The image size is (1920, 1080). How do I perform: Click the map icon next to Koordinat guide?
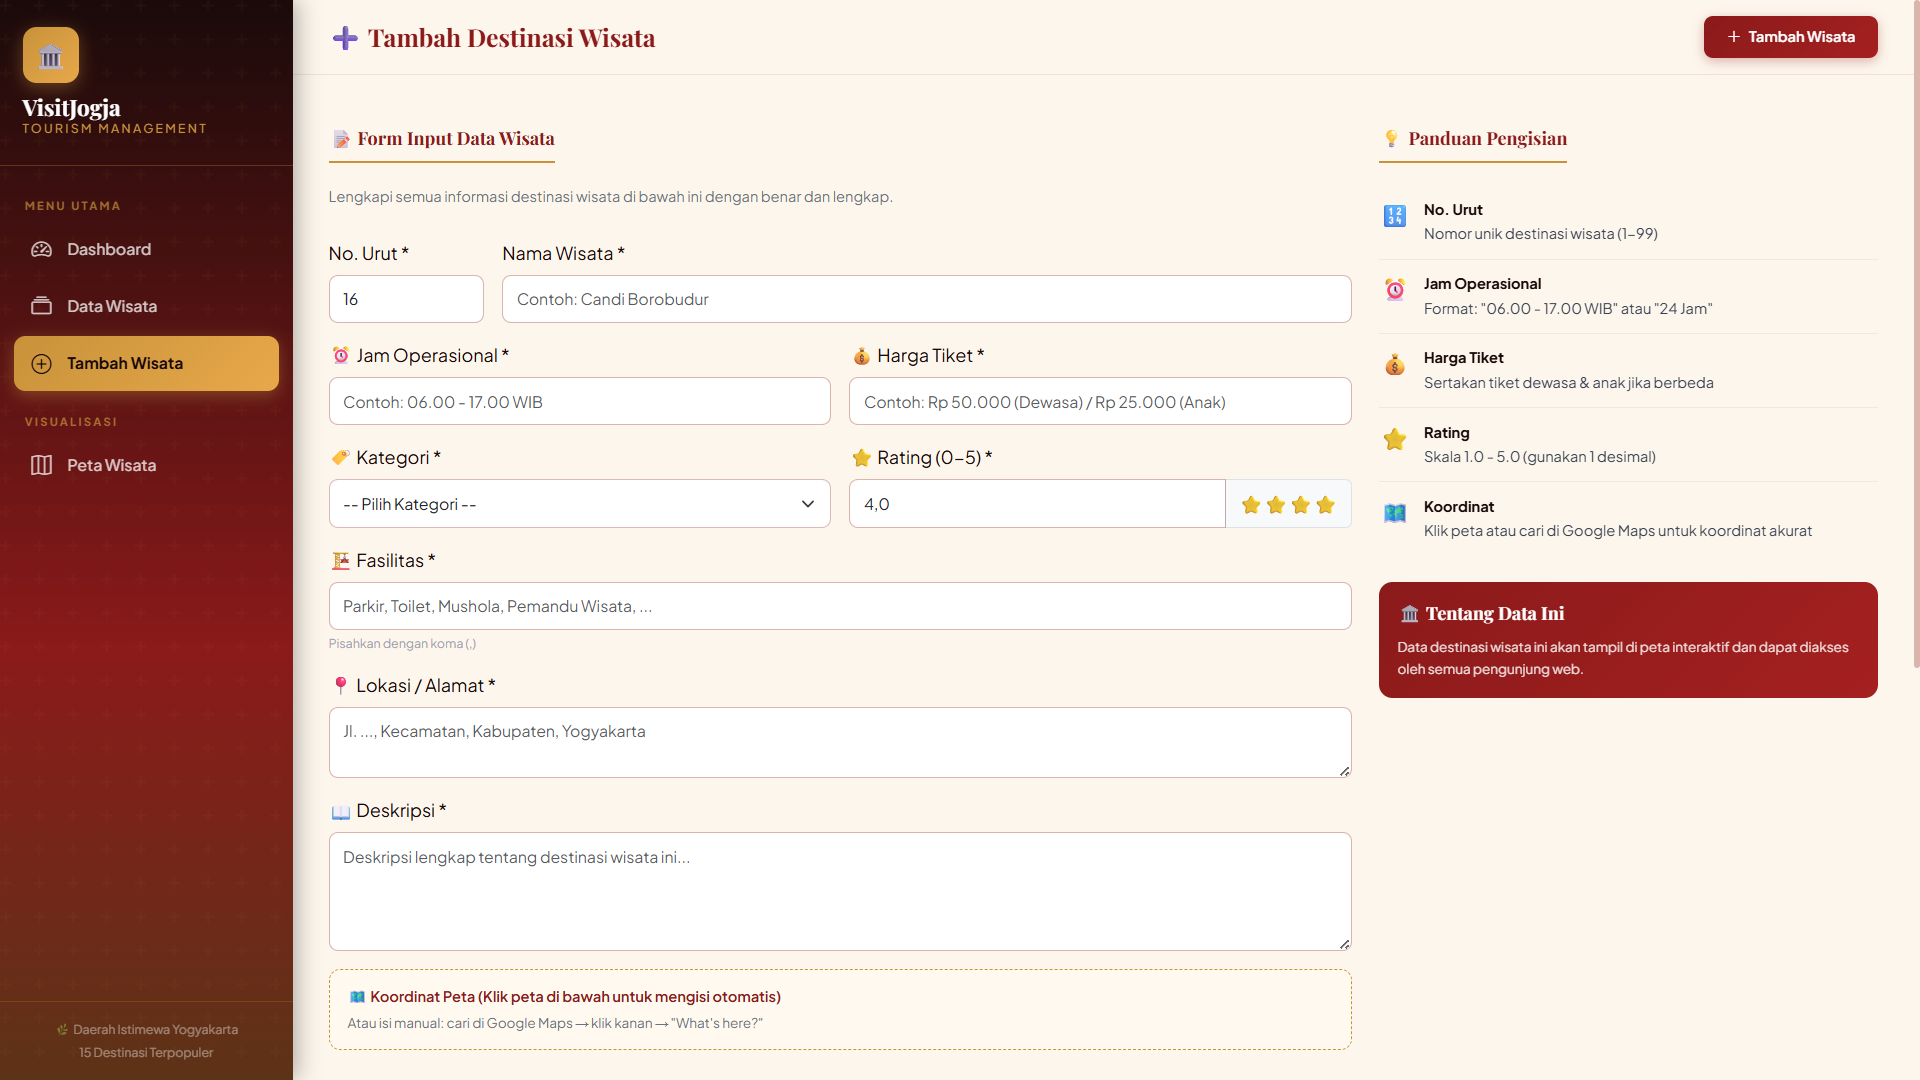(1395, 513)
